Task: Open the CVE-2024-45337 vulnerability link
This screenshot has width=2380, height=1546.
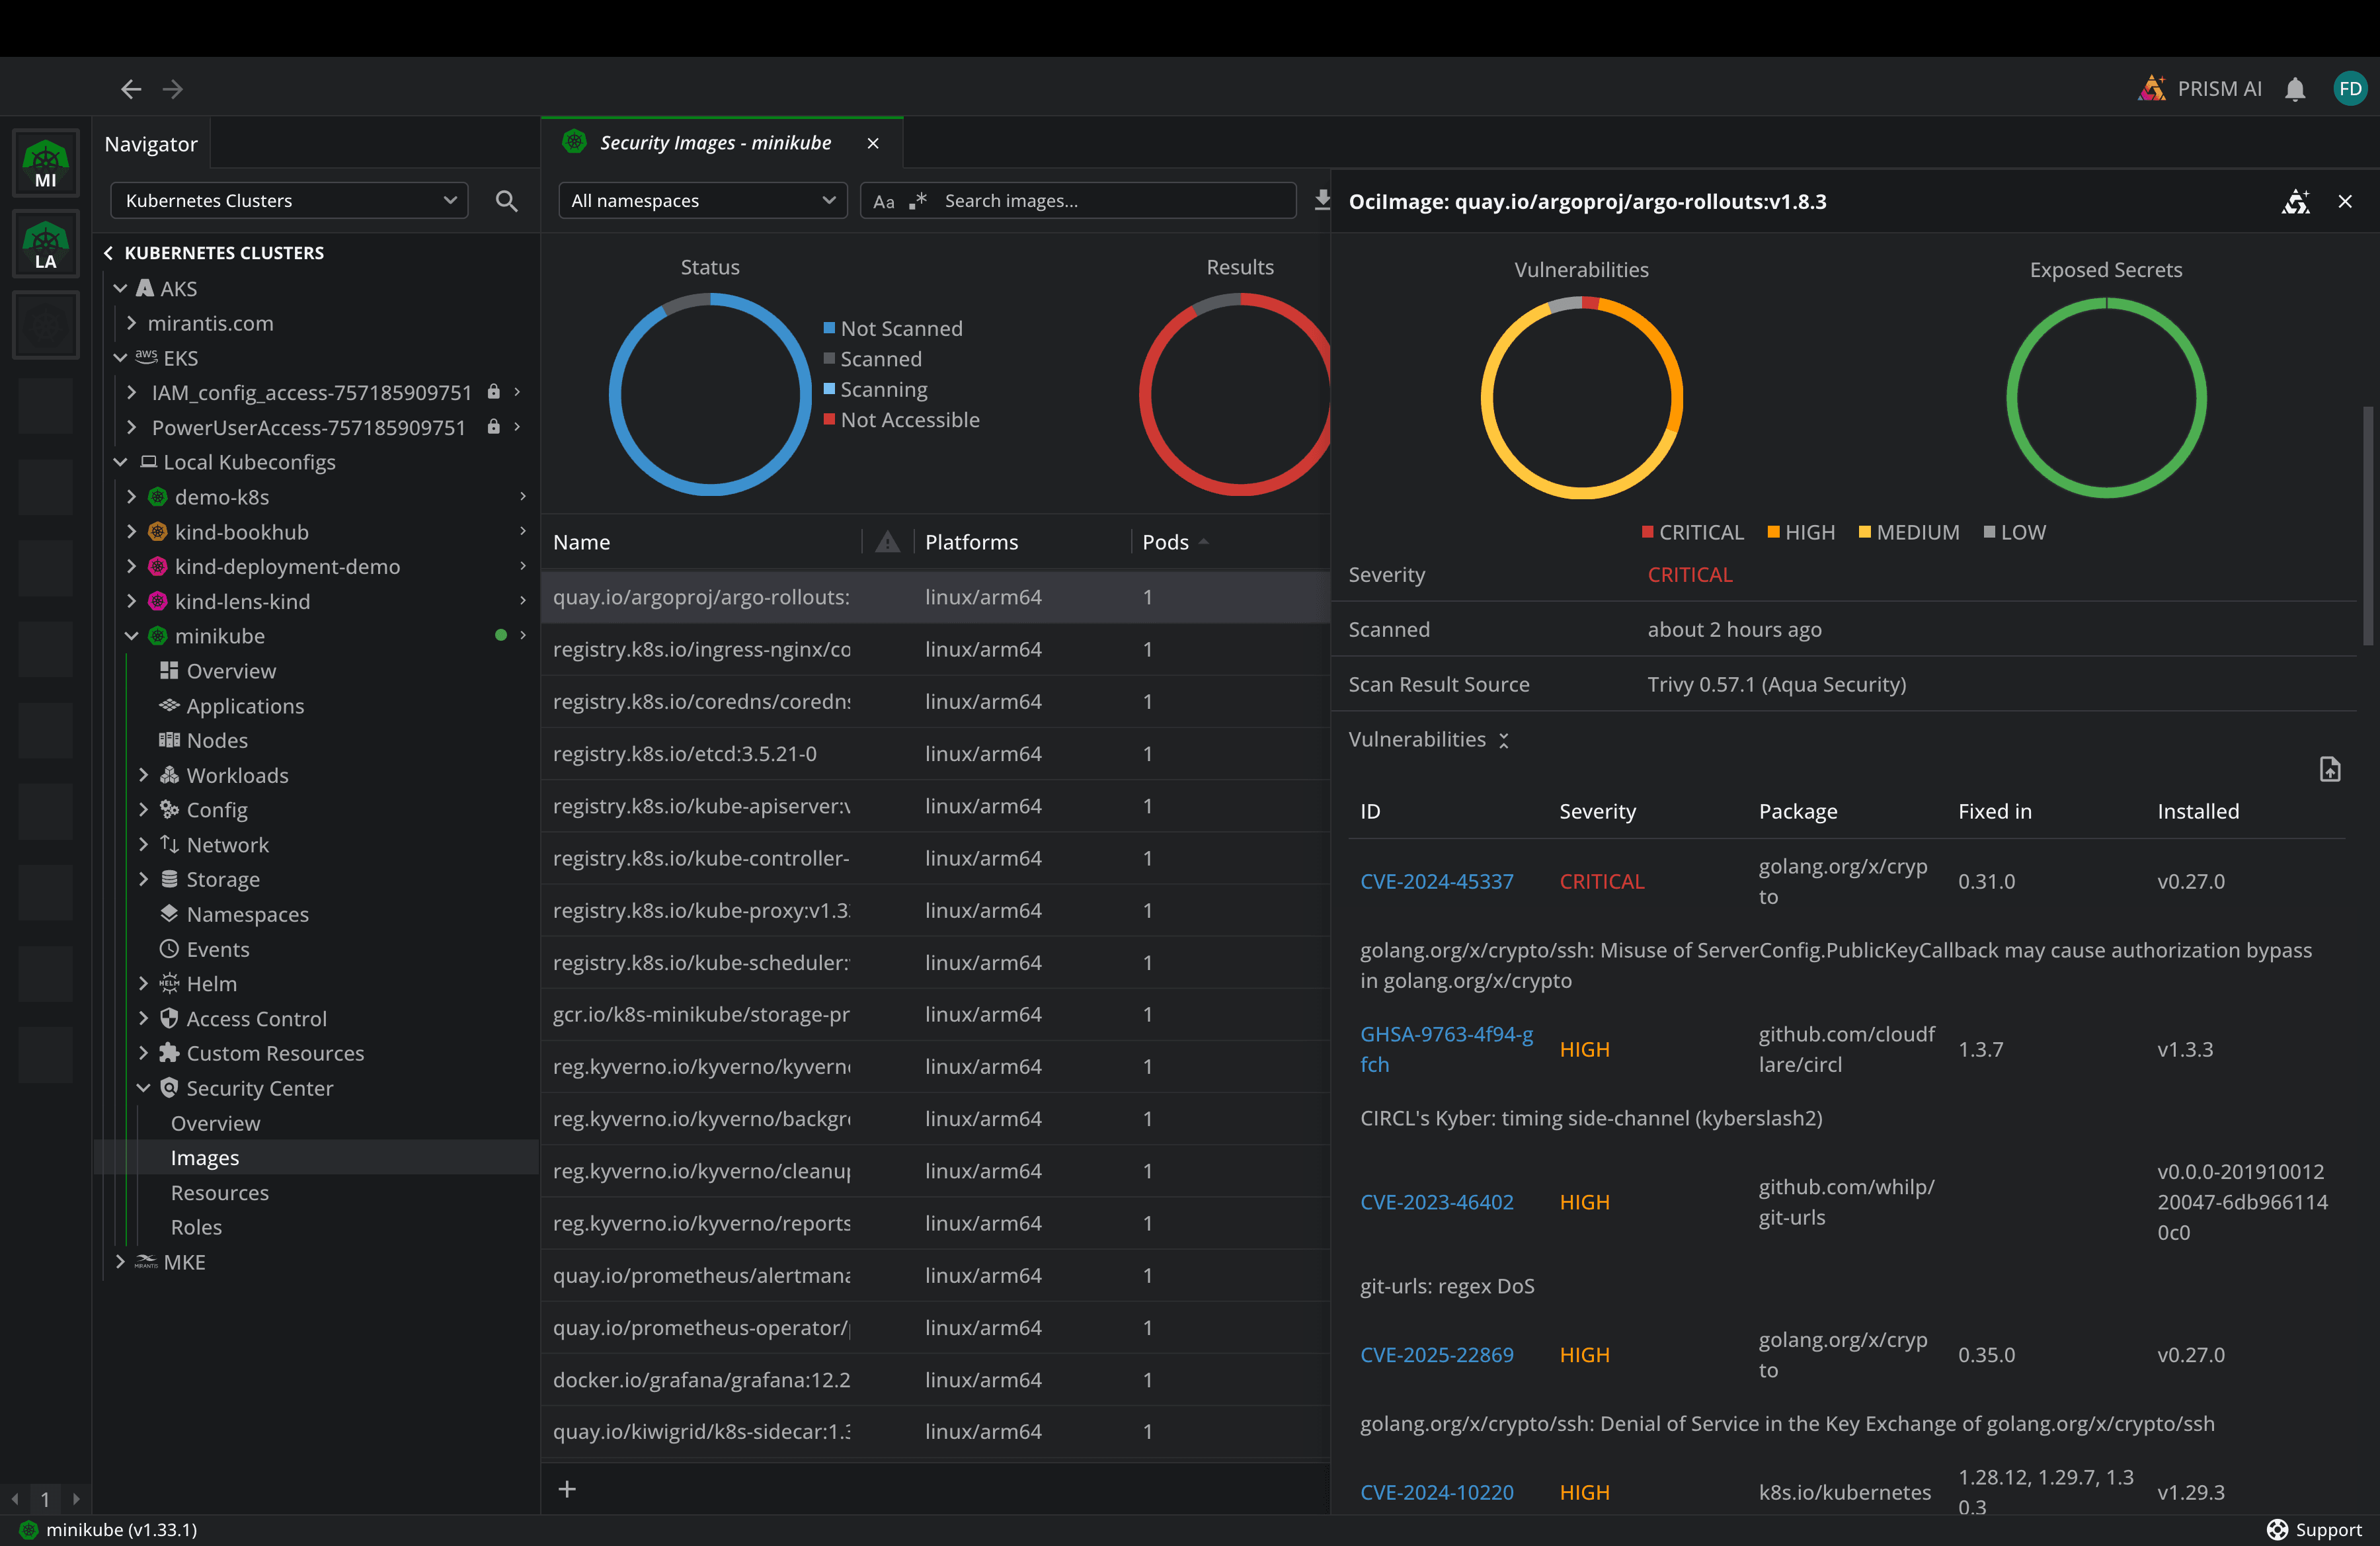Action: [1437, 881]
